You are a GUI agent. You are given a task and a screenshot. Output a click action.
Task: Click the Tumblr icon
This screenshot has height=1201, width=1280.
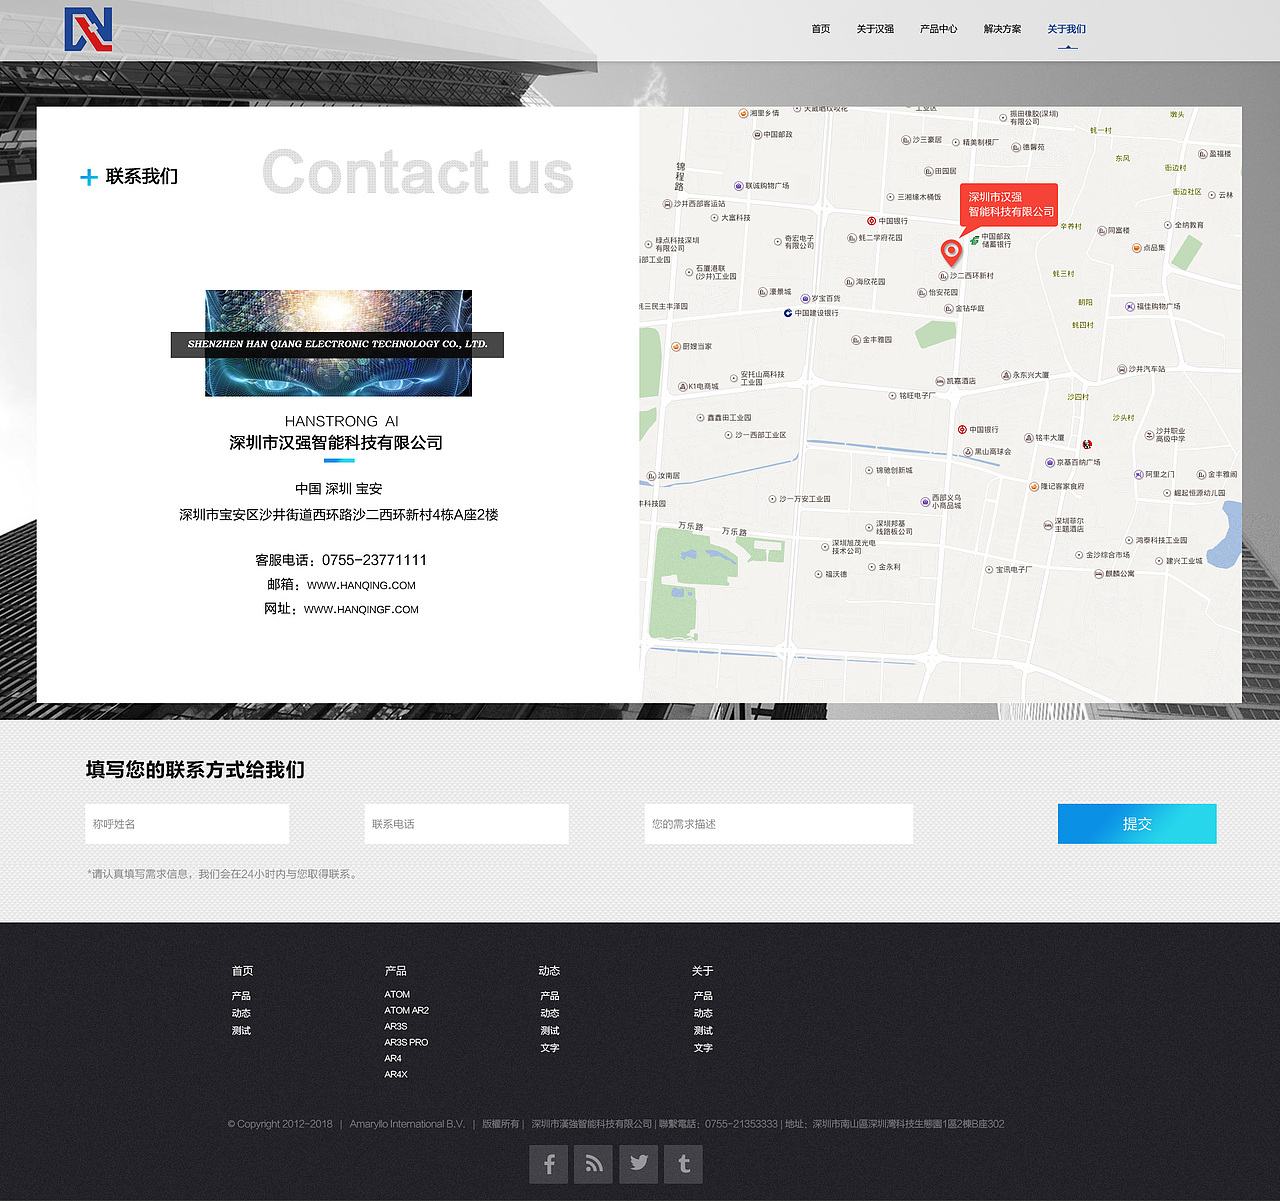pos(683,1164)
